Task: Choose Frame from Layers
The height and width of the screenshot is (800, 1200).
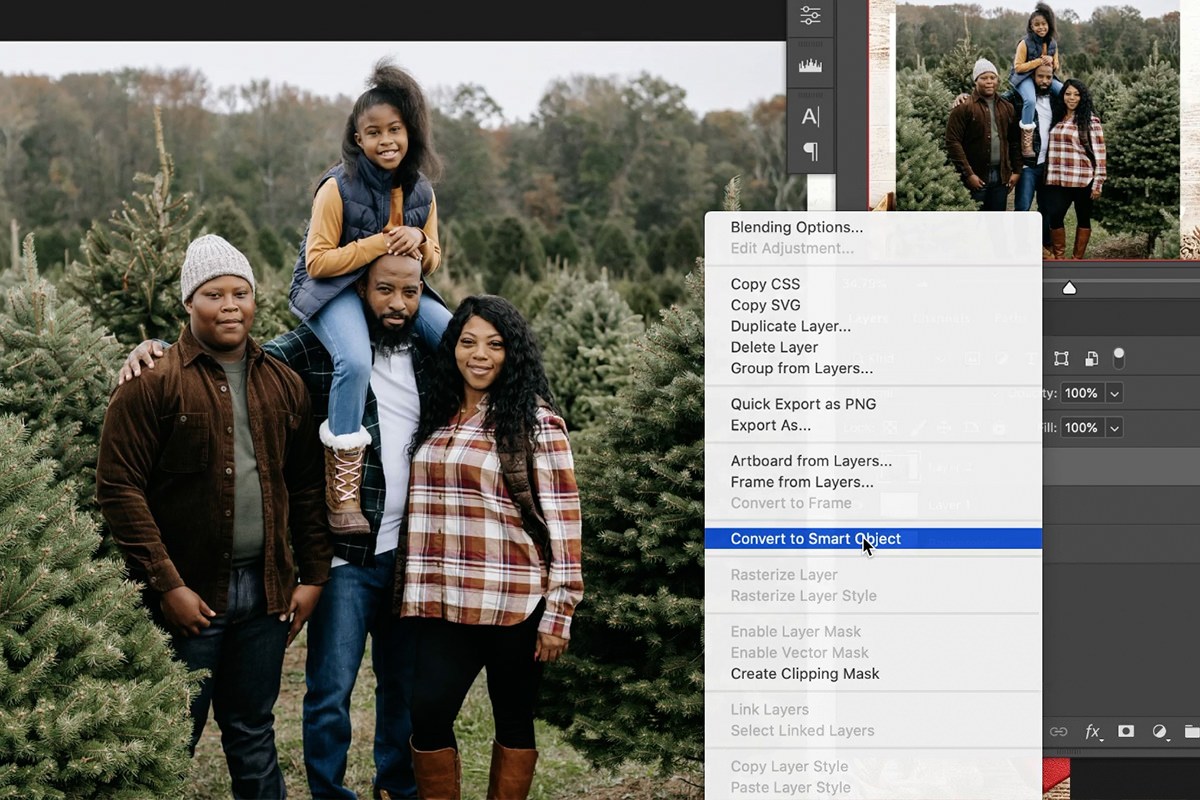Action: (802, 482)
